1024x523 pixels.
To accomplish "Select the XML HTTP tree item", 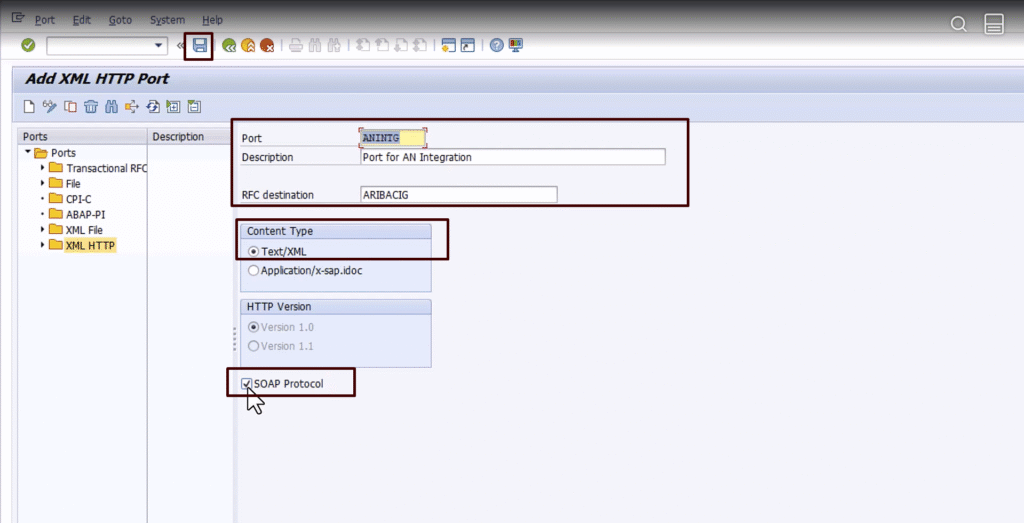I will 90,246.
